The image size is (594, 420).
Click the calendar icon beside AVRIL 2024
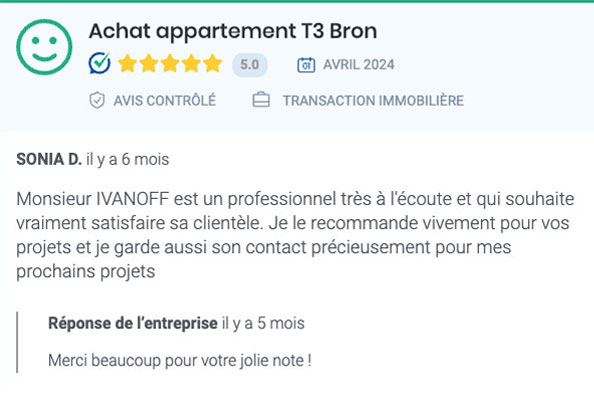(306, 65)
